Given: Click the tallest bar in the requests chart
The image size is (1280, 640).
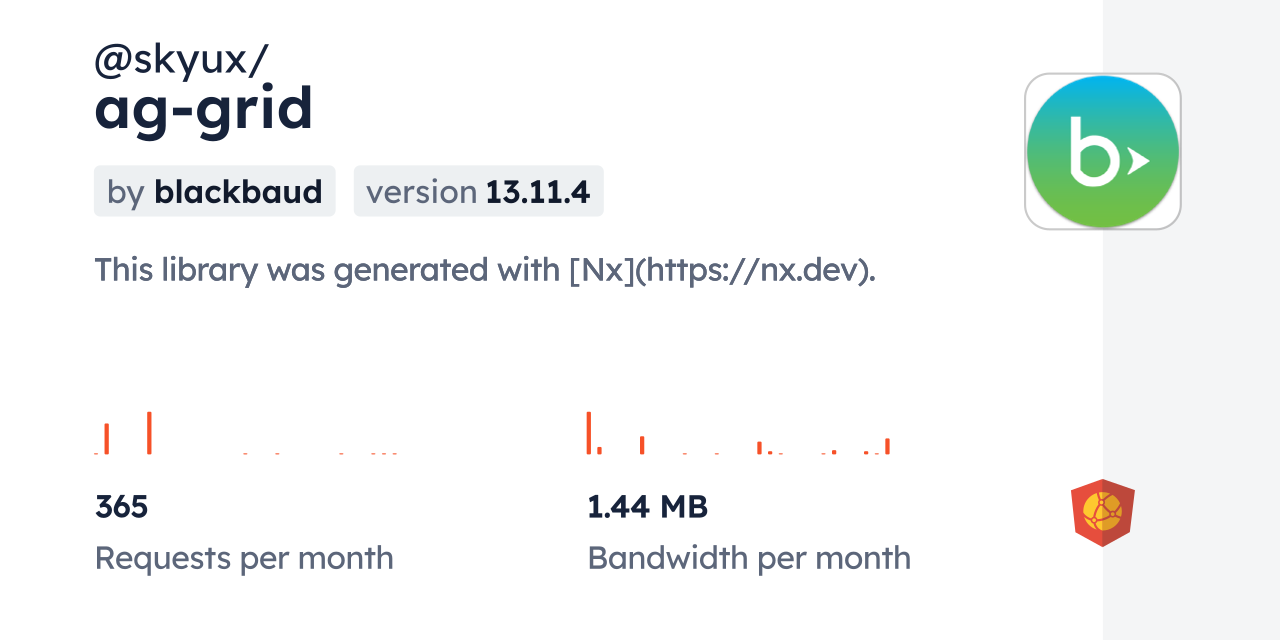Looking at the screenshot, I should tap(149, 433).
